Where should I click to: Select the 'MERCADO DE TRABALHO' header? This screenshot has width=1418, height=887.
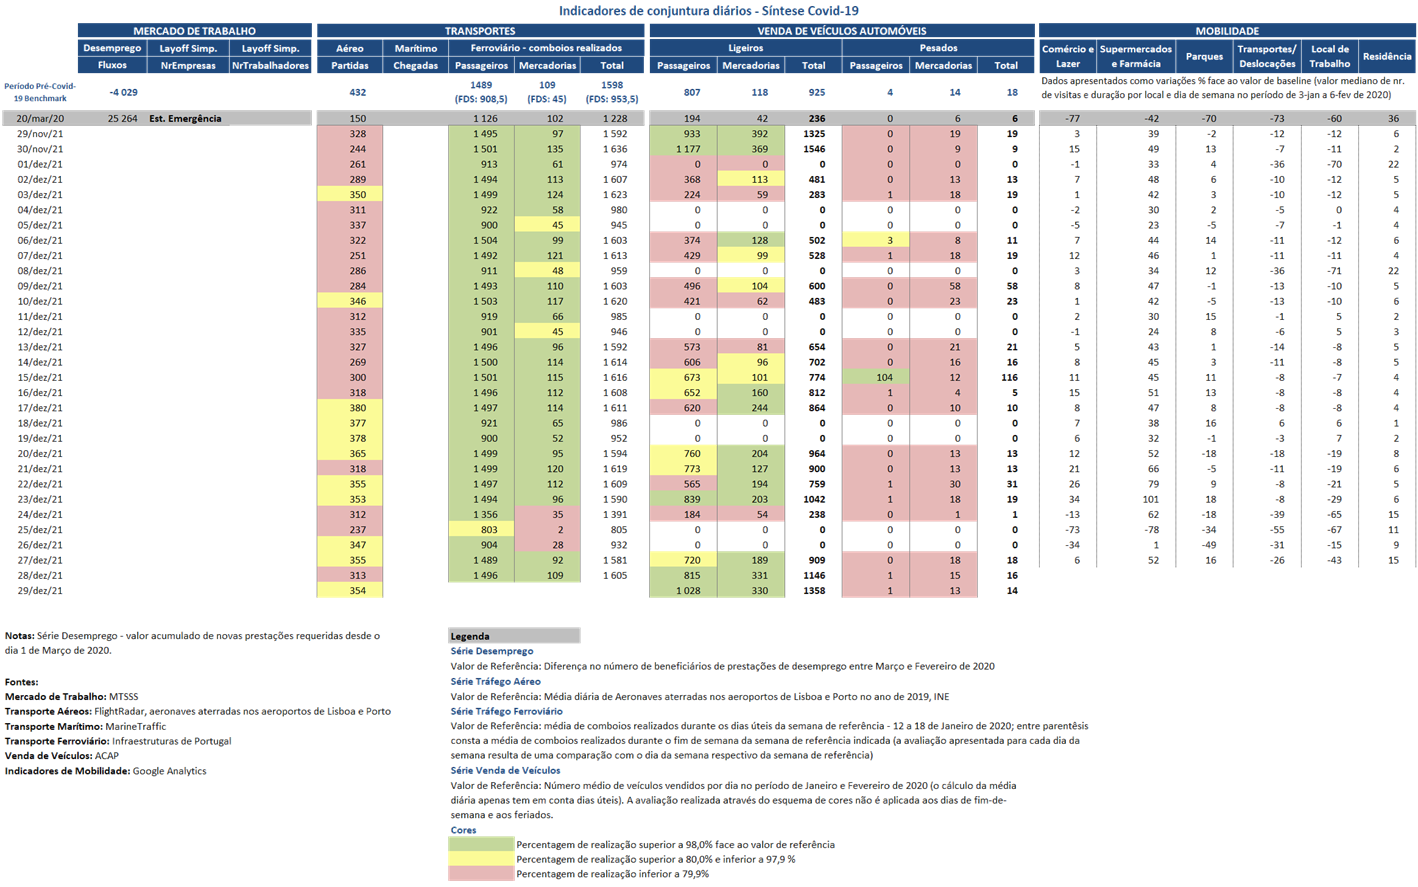tap(195, 31)
